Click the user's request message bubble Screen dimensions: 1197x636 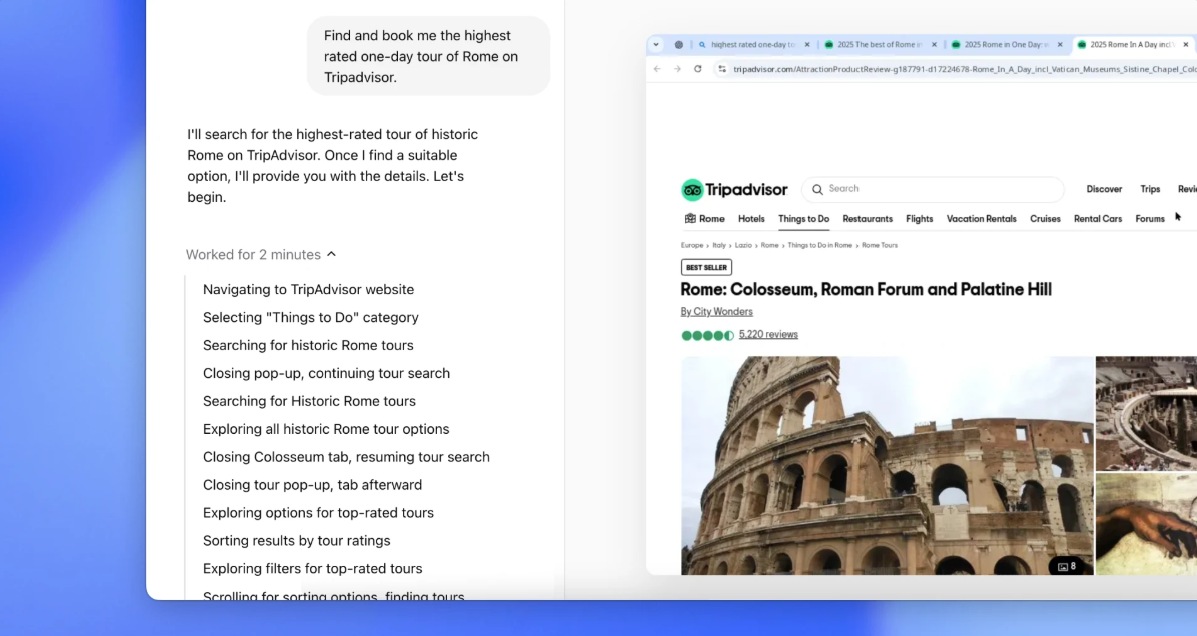tap(428, 56)
